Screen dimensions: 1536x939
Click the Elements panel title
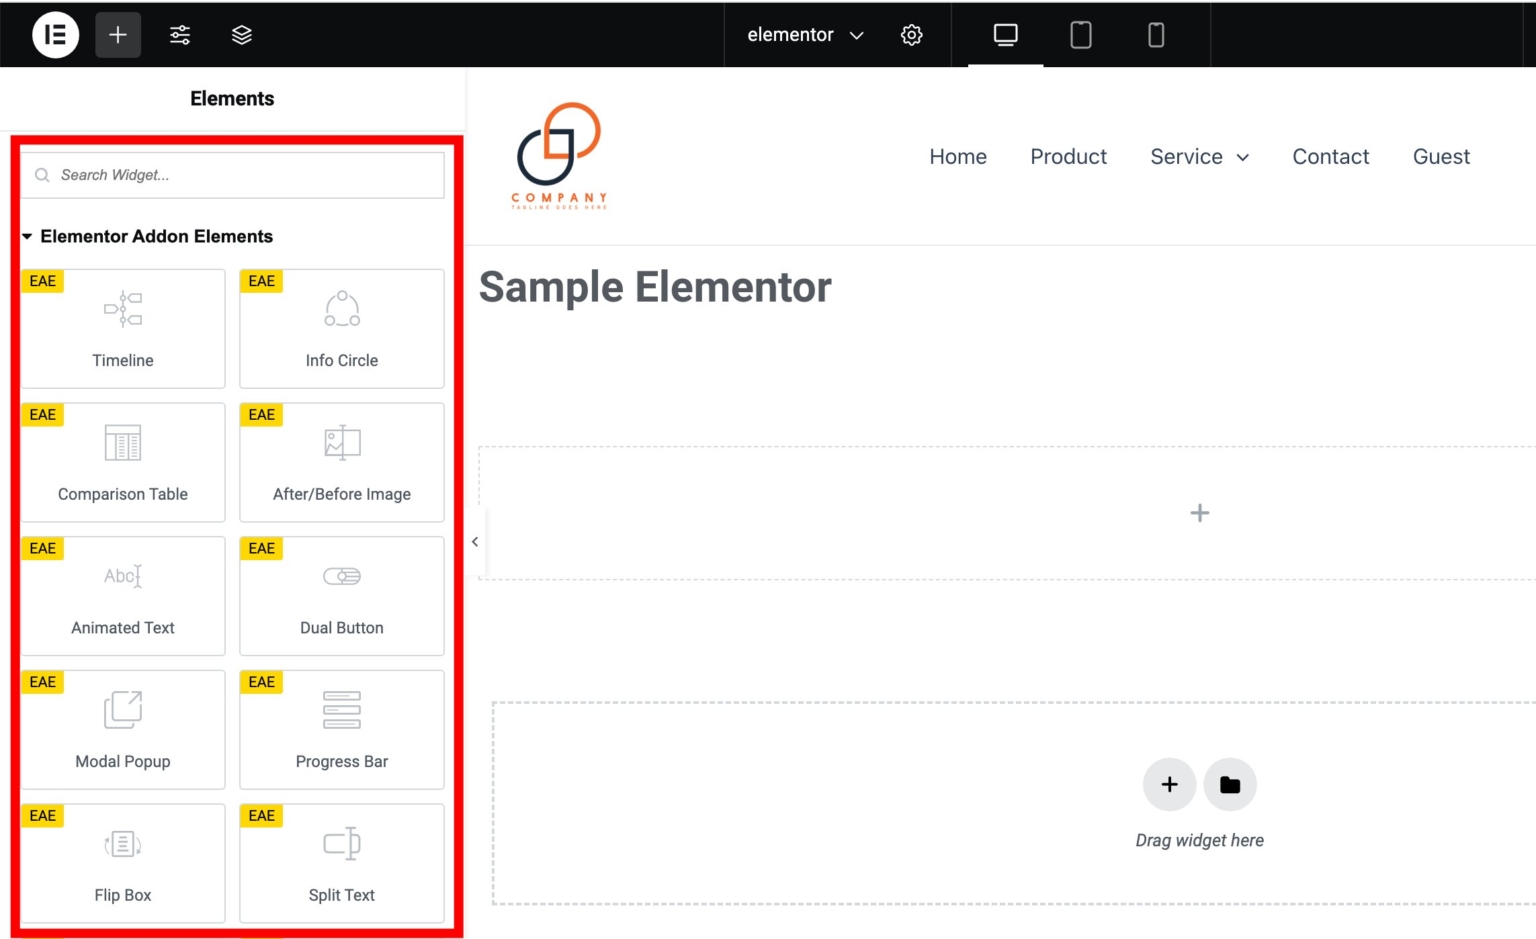[x=232, y=99]
